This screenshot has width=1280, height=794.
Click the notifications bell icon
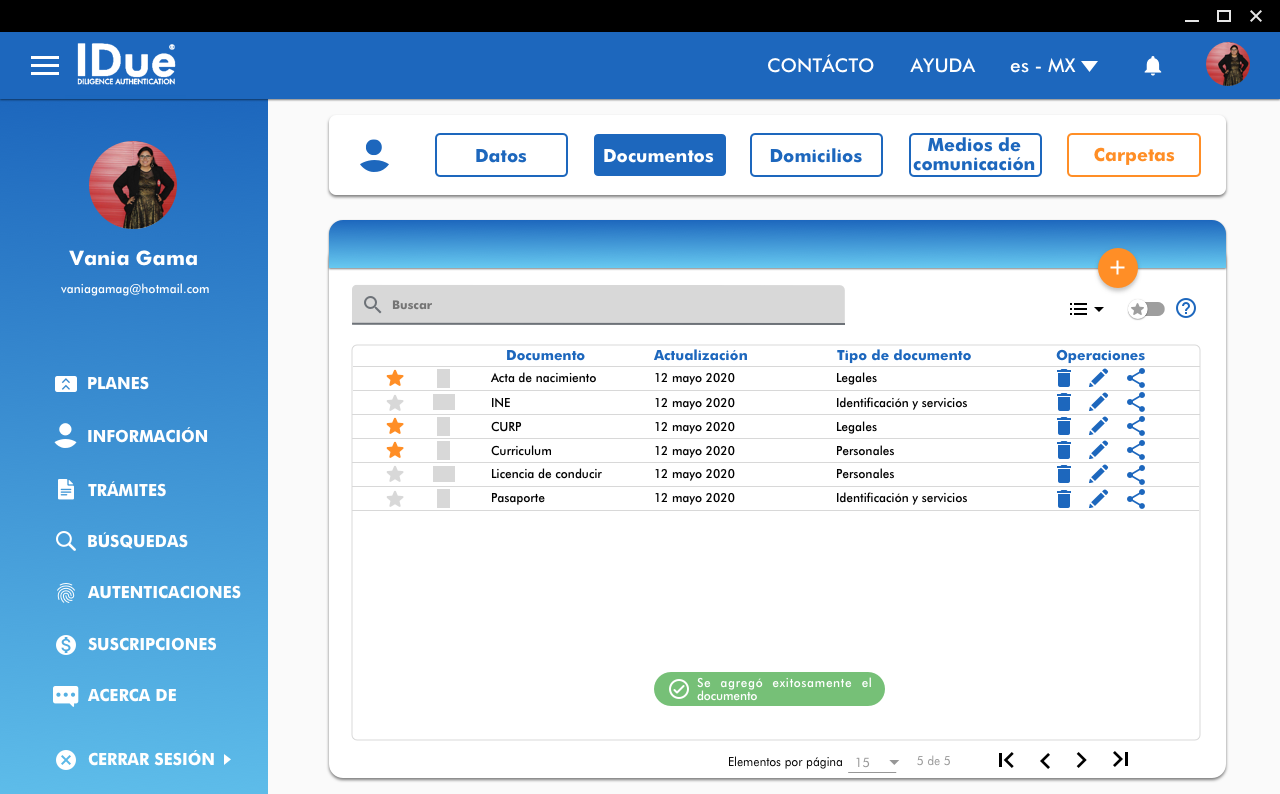coord(1152,66)
